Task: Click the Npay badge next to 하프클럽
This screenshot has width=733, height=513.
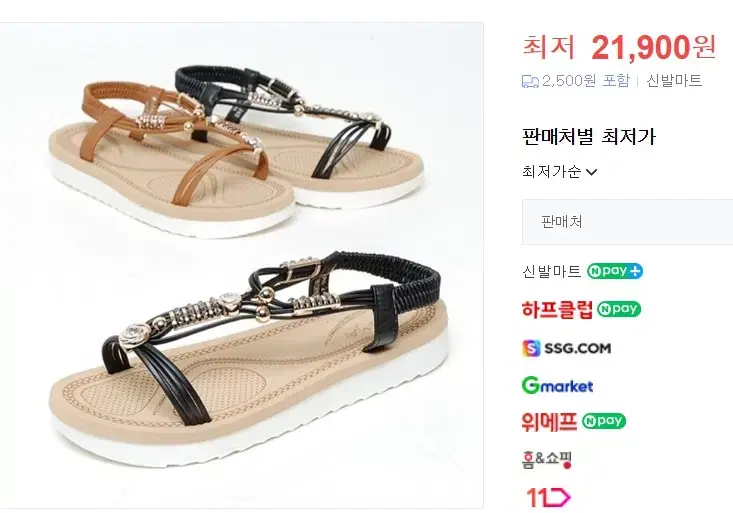Action: [618, 309]
